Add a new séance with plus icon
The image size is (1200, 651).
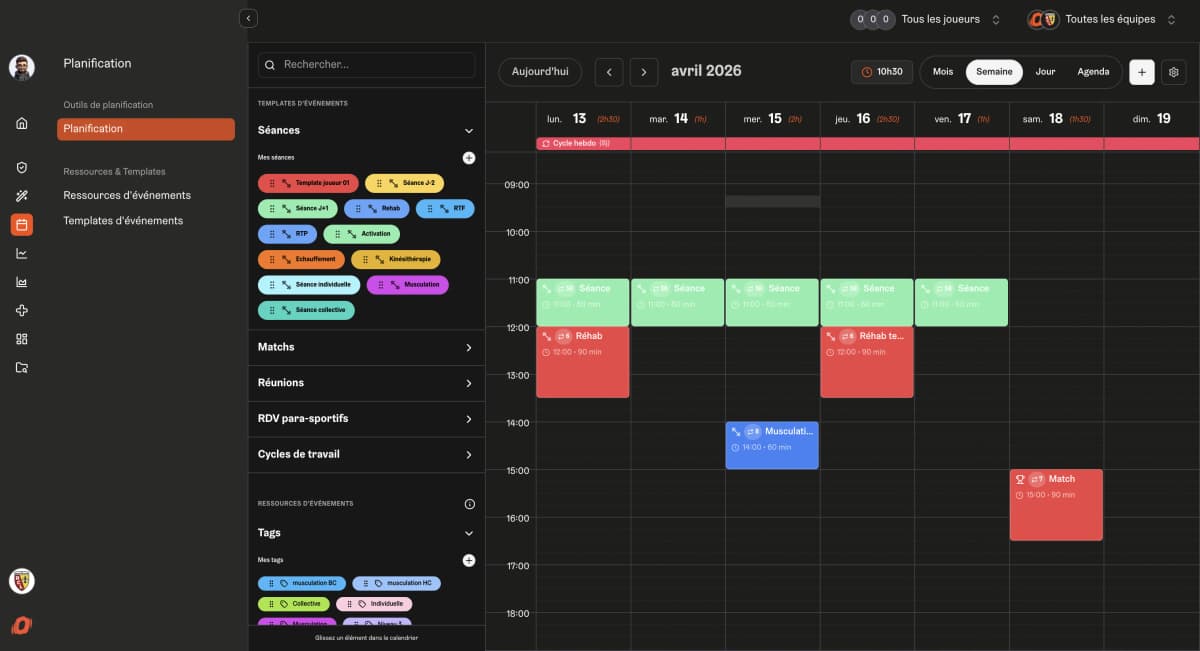[469, 158]
